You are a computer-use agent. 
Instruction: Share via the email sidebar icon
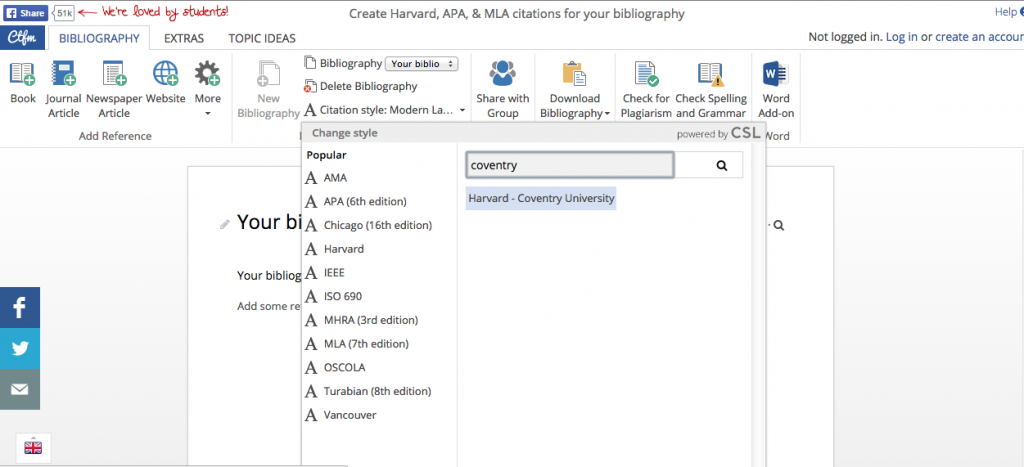pos(20,389)
